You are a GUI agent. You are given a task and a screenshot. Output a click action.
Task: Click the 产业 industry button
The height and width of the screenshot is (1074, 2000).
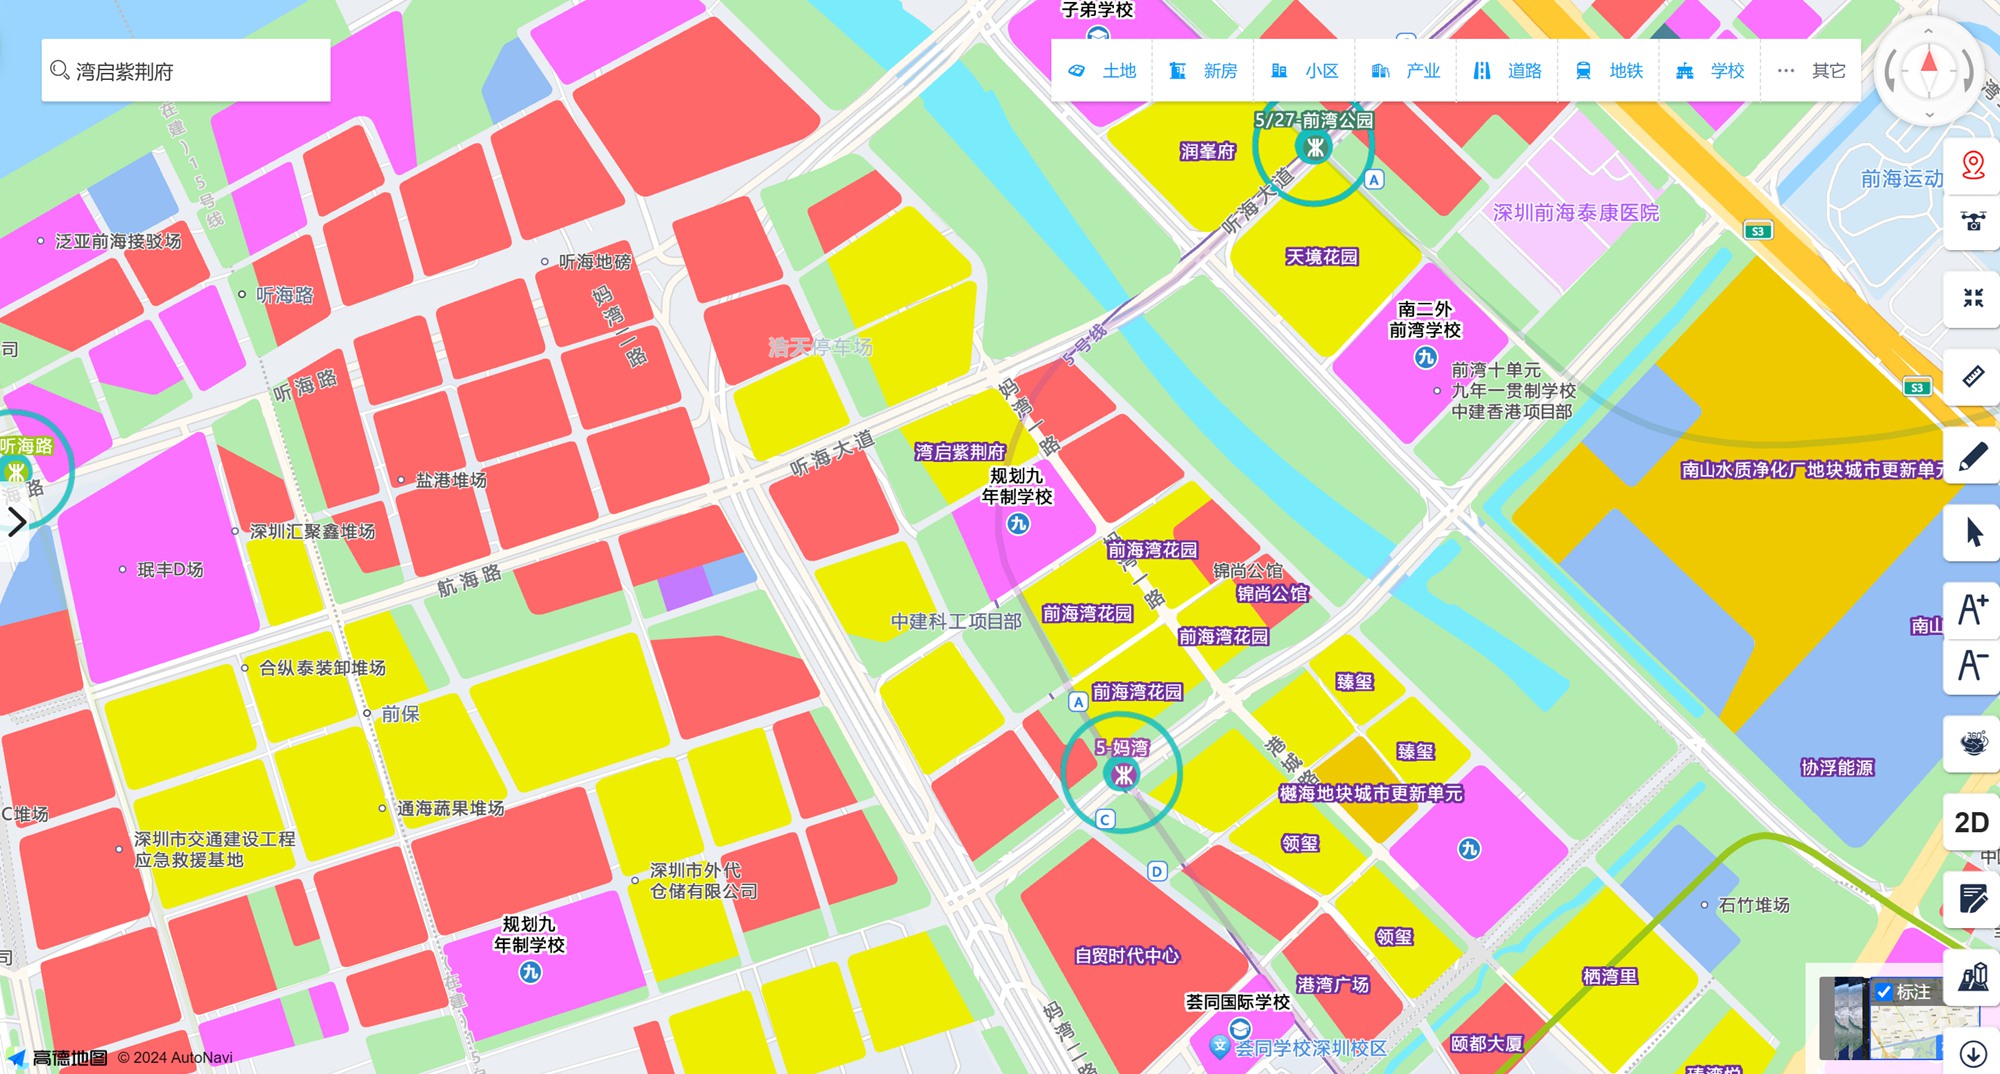tap(1406, 71)
